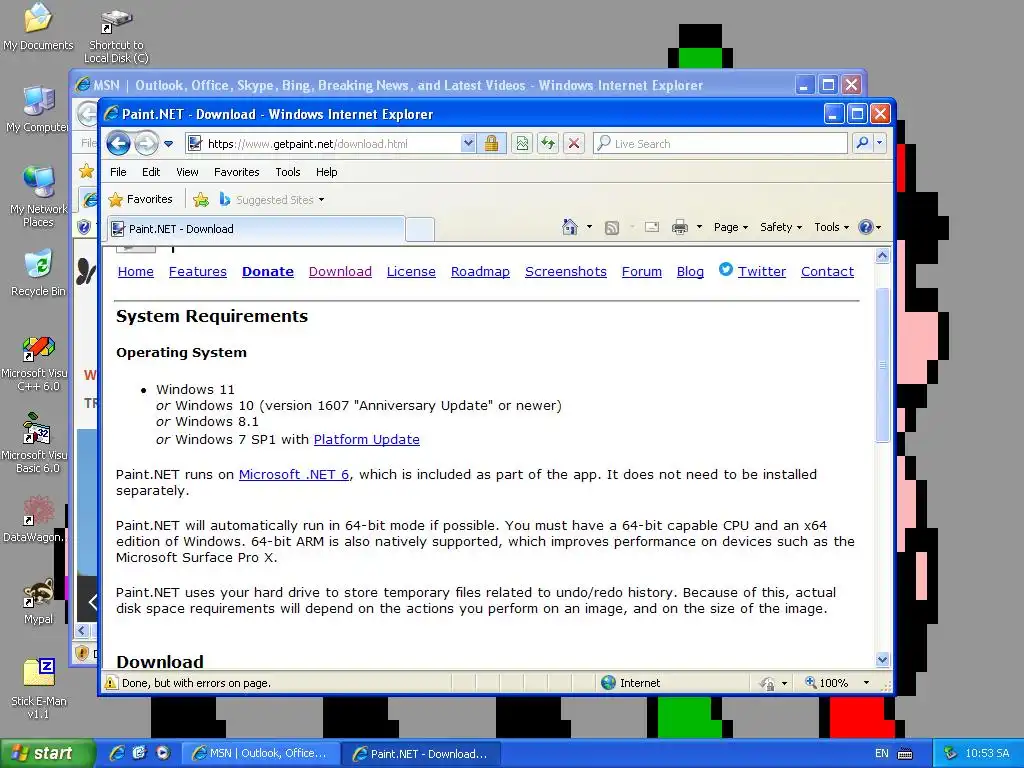This screenshot has height=768, width=1024.
Task: Click the Paint.NET - Download taskbar button
Action: pyautogui.click(x=421, y=754)
